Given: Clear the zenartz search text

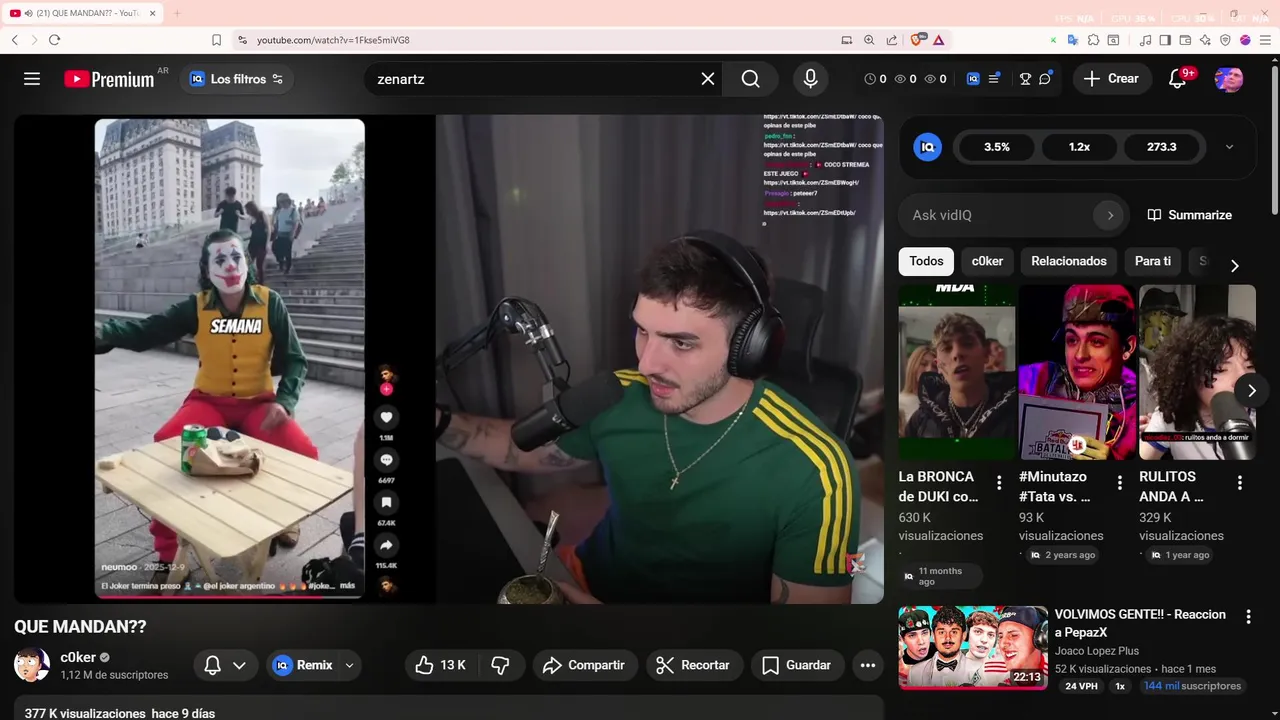Looking at the screenshot, I should tap(708, 79).
